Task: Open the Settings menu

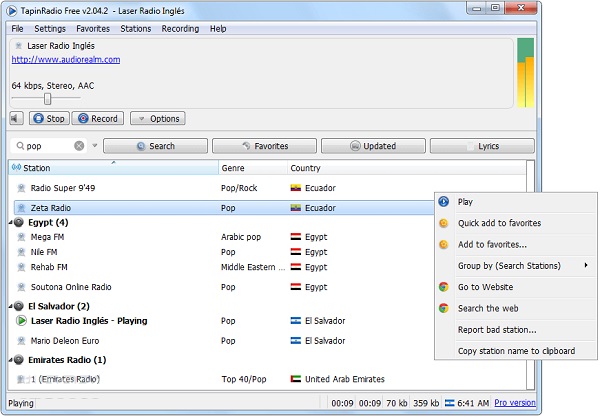Action: coord(50,29)
